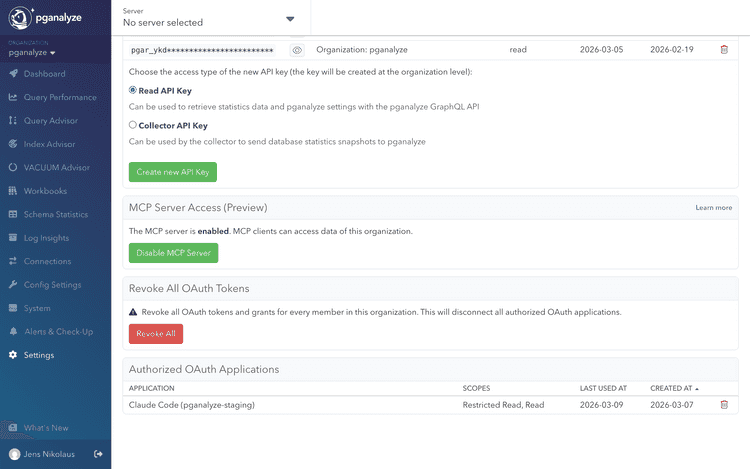
Task: Click the sign out icon
Action: (98, 454)
